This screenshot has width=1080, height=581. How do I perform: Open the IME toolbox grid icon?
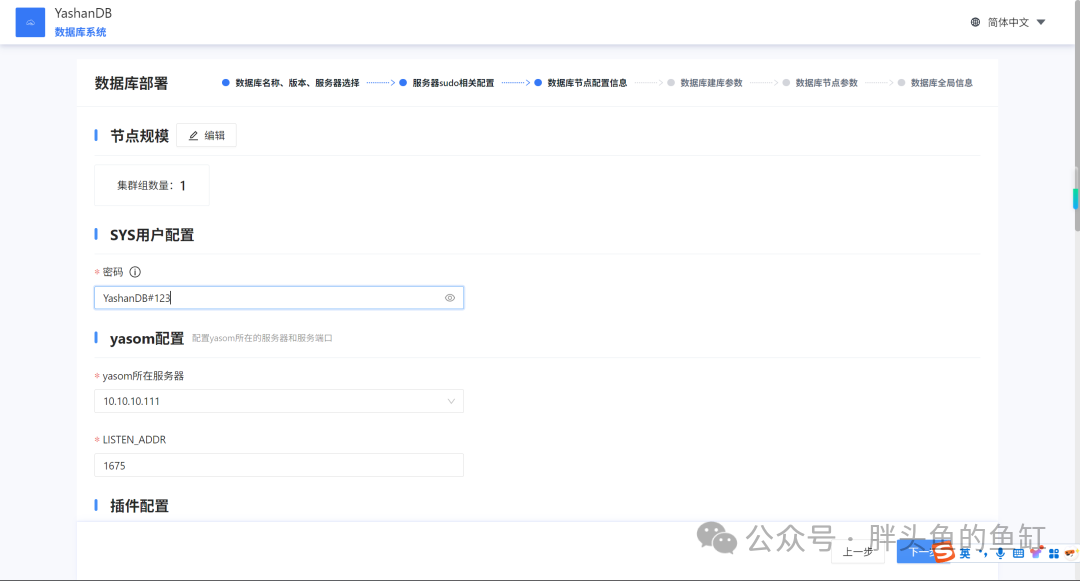[1054, 553]
